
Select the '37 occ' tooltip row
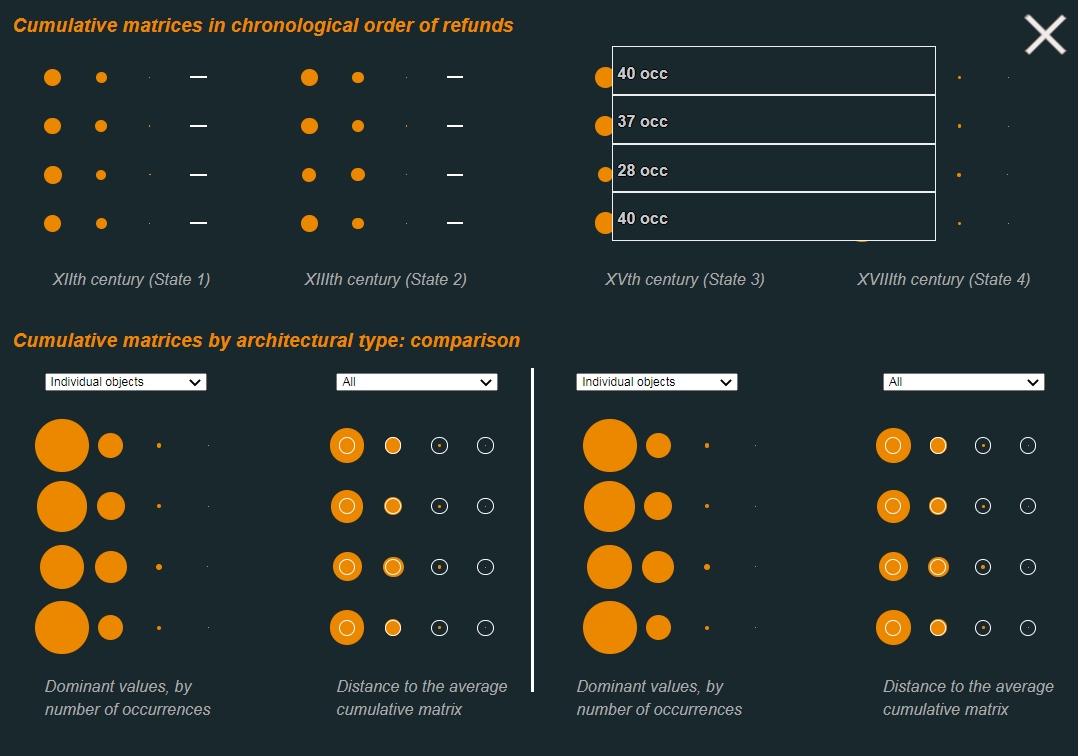[773, 120]
